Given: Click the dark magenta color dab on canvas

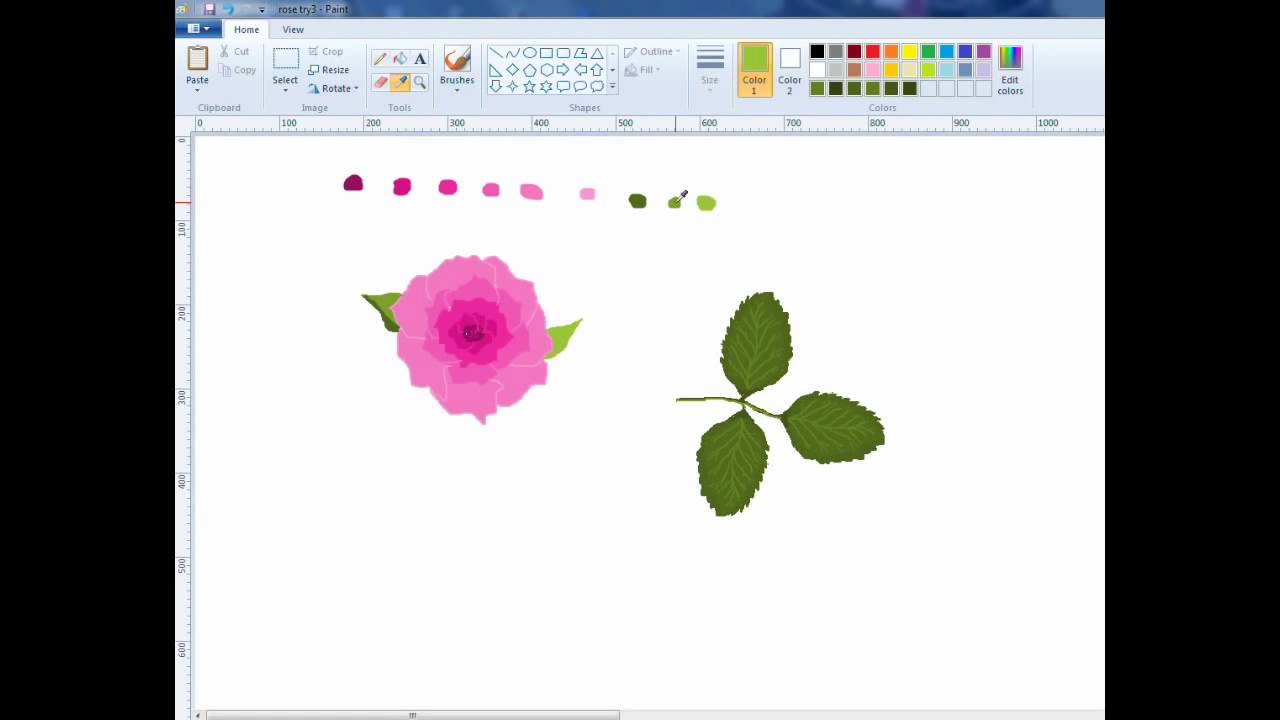Looking at the screenshot, I should [x=353, y=183].
